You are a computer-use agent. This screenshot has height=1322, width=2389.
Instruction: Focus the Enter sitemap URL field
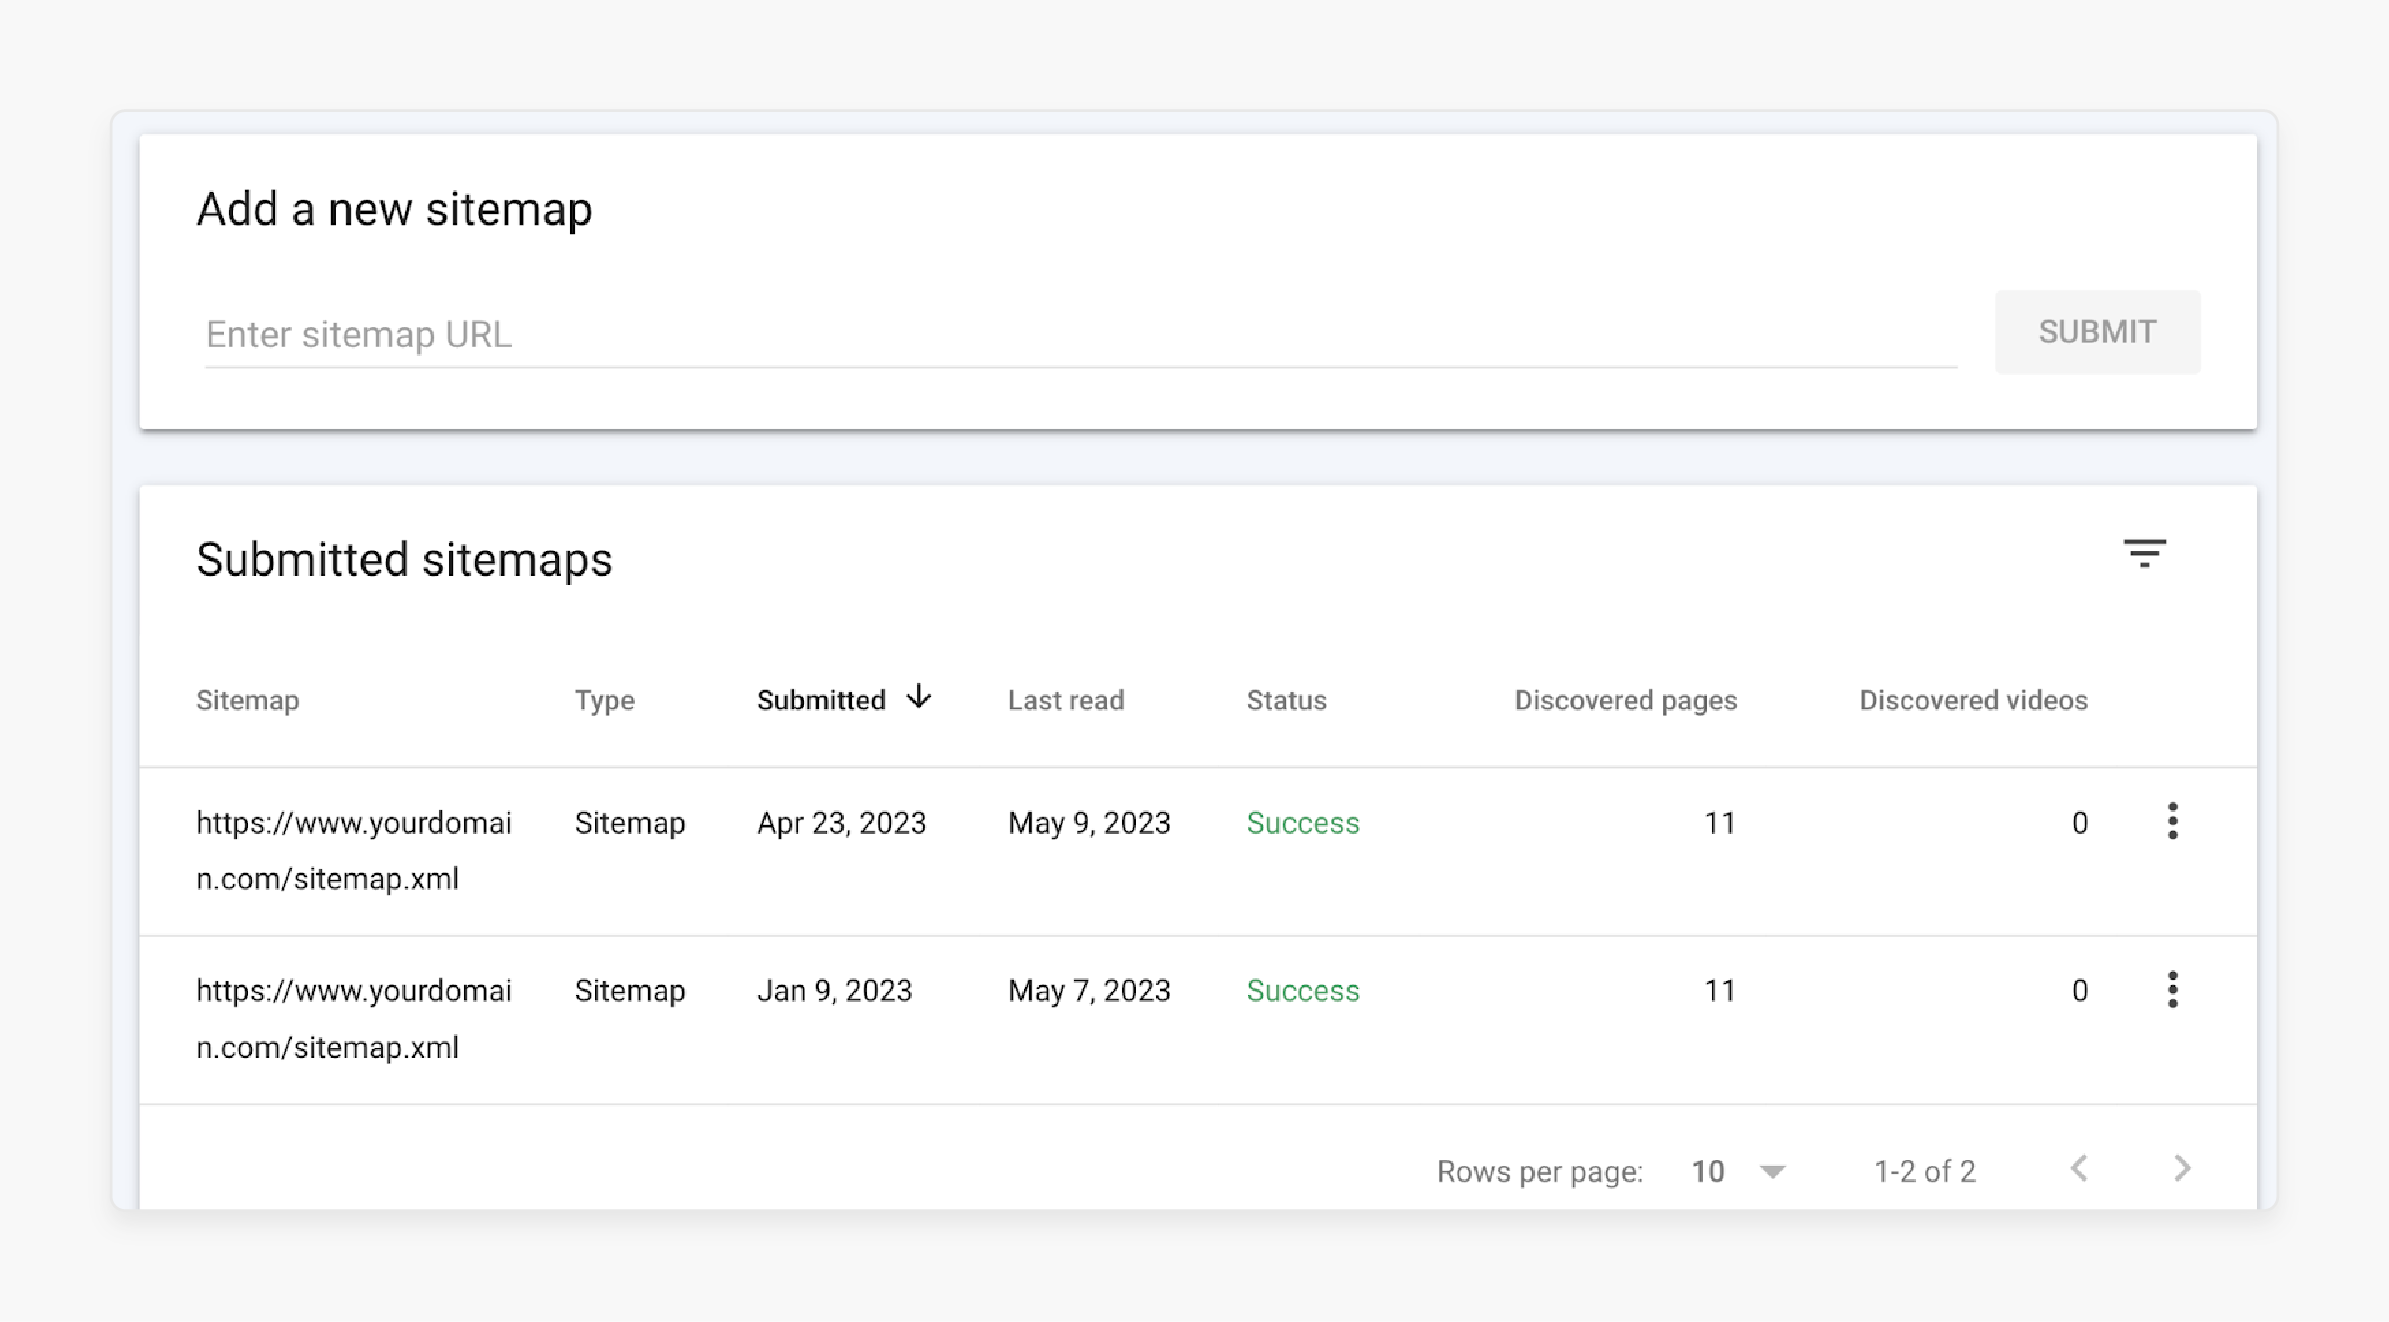pos(1080,334)
